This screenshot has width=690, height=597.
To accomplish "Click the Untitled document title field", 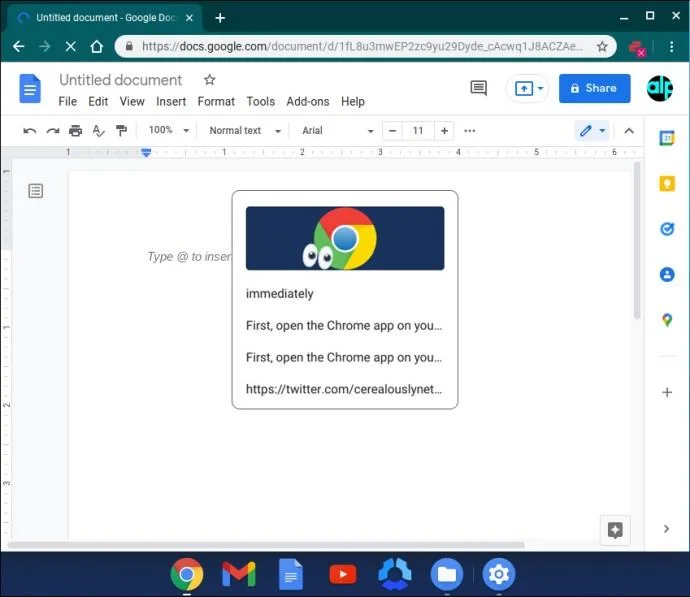I will (120, 80).
